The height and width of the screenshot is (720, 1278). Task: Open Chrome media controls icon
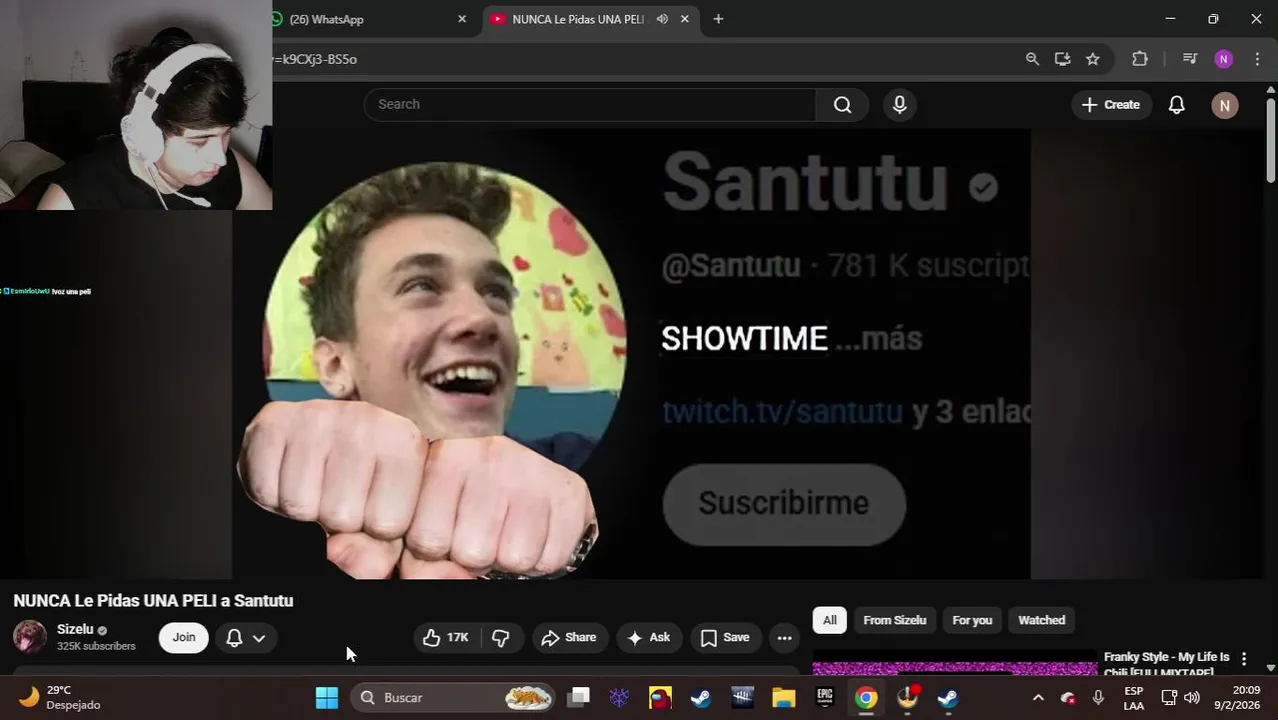tap(1189, 59)
